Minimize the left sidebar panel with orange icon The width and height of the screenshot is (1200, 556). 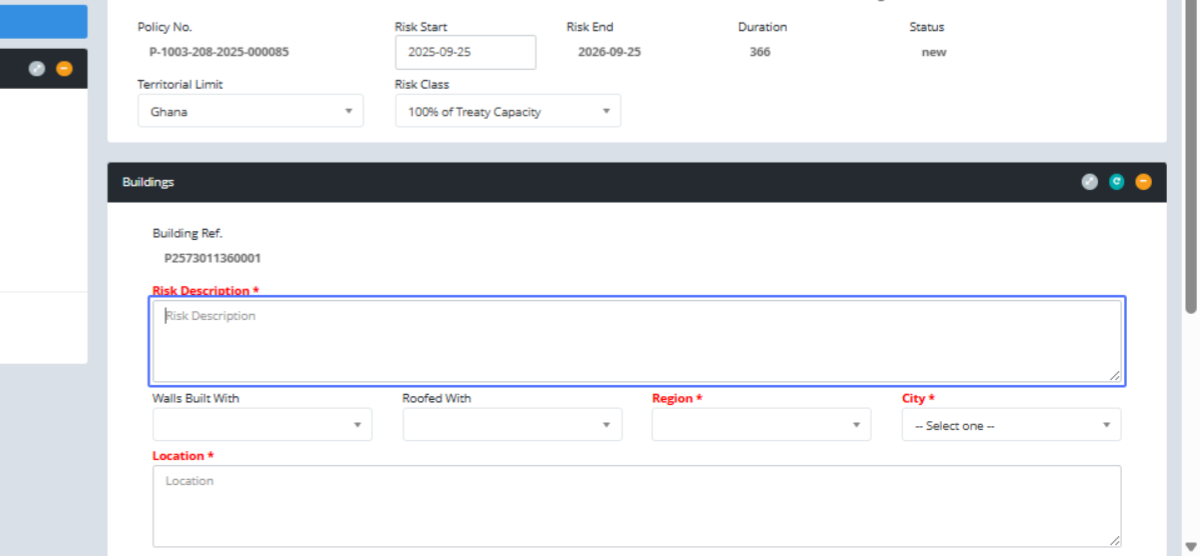click(x=64, y=69)
